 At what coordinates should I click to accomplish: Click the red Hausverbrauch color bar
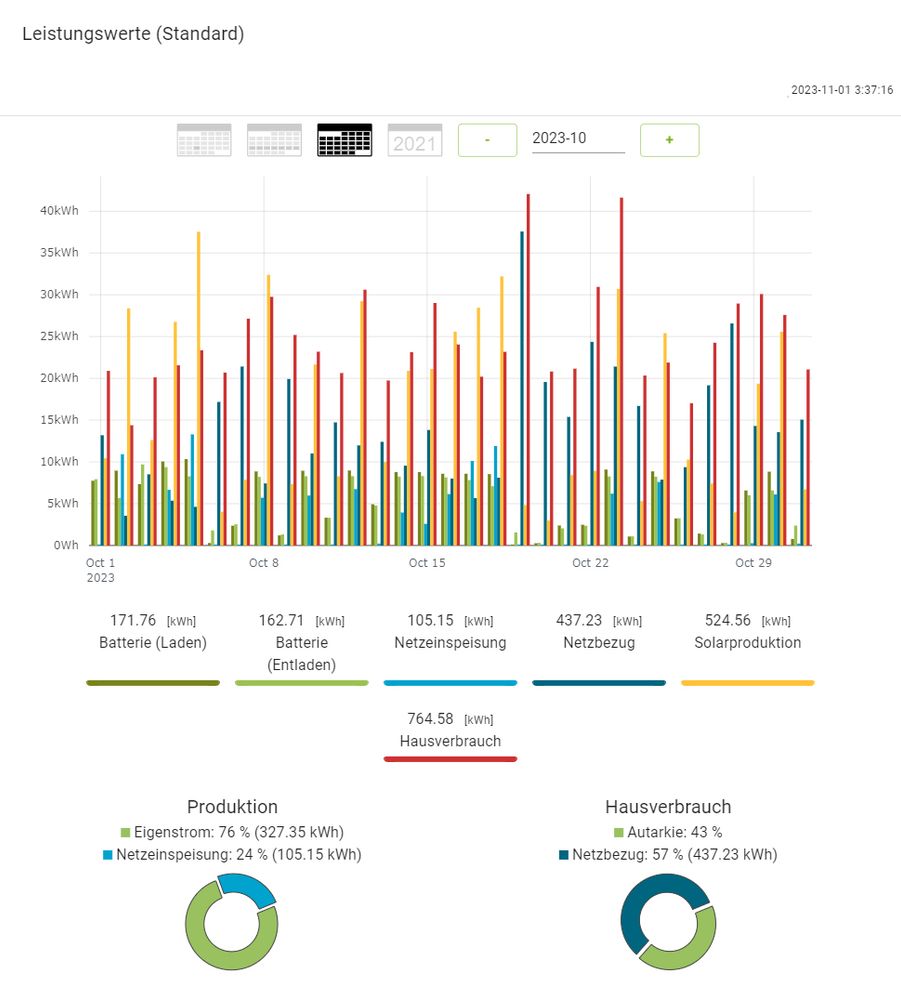[x=450, y=759]
